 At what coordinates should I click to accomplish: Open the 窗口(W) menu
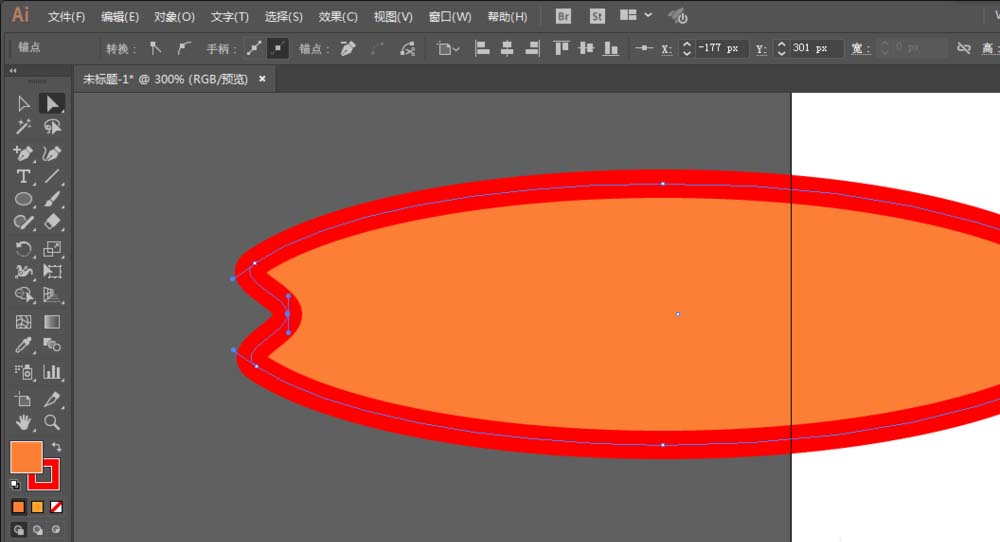point(450,17)
